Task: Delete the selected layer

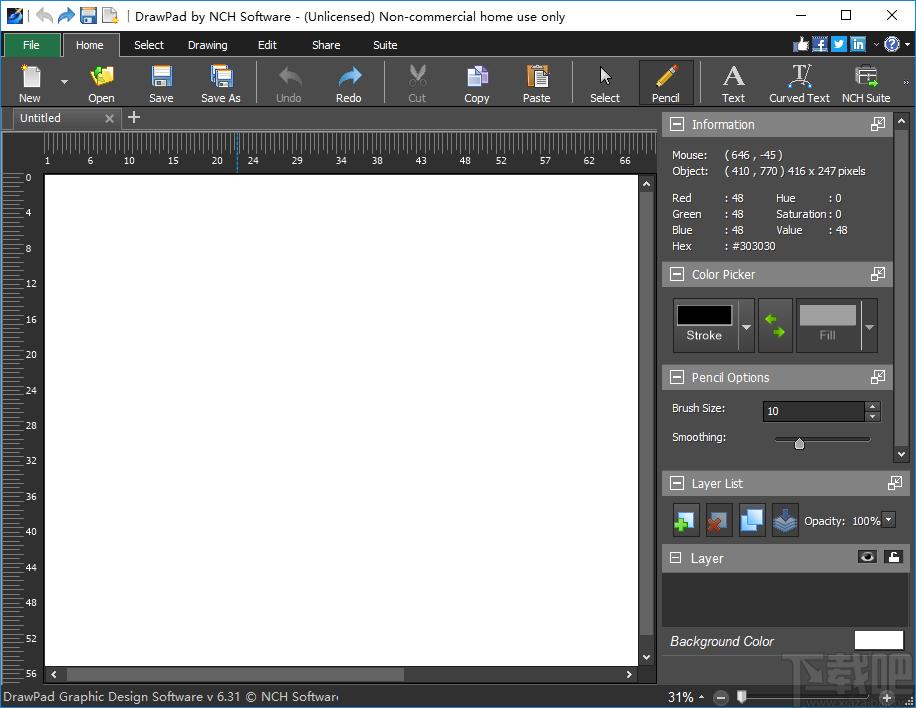Action: tap(718, 520)
